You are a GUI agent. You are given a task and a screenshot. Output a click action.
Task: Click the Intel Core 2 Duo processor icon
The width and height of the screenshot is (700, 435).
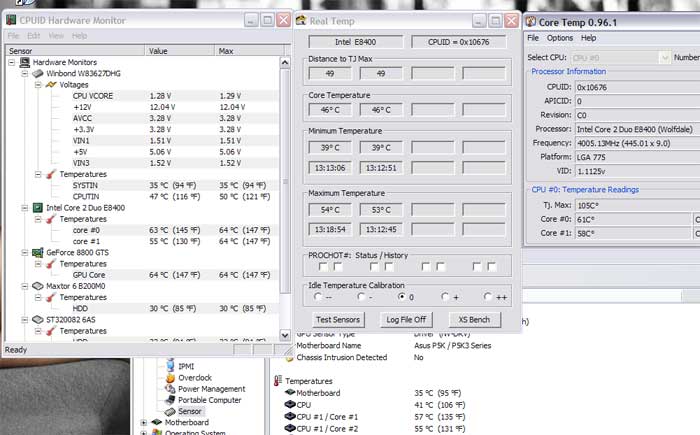38,208
